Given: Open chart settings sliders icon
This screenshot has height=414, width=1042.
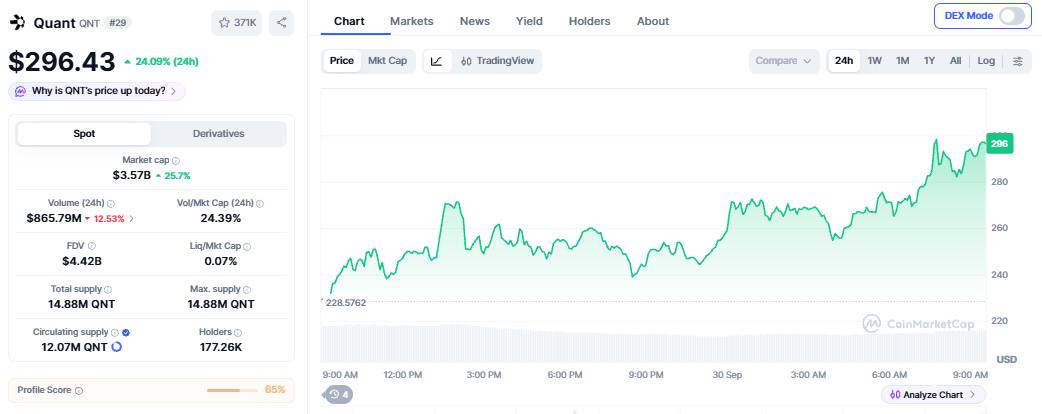Looking at the screenshot, I should [x=1018, y=61].
